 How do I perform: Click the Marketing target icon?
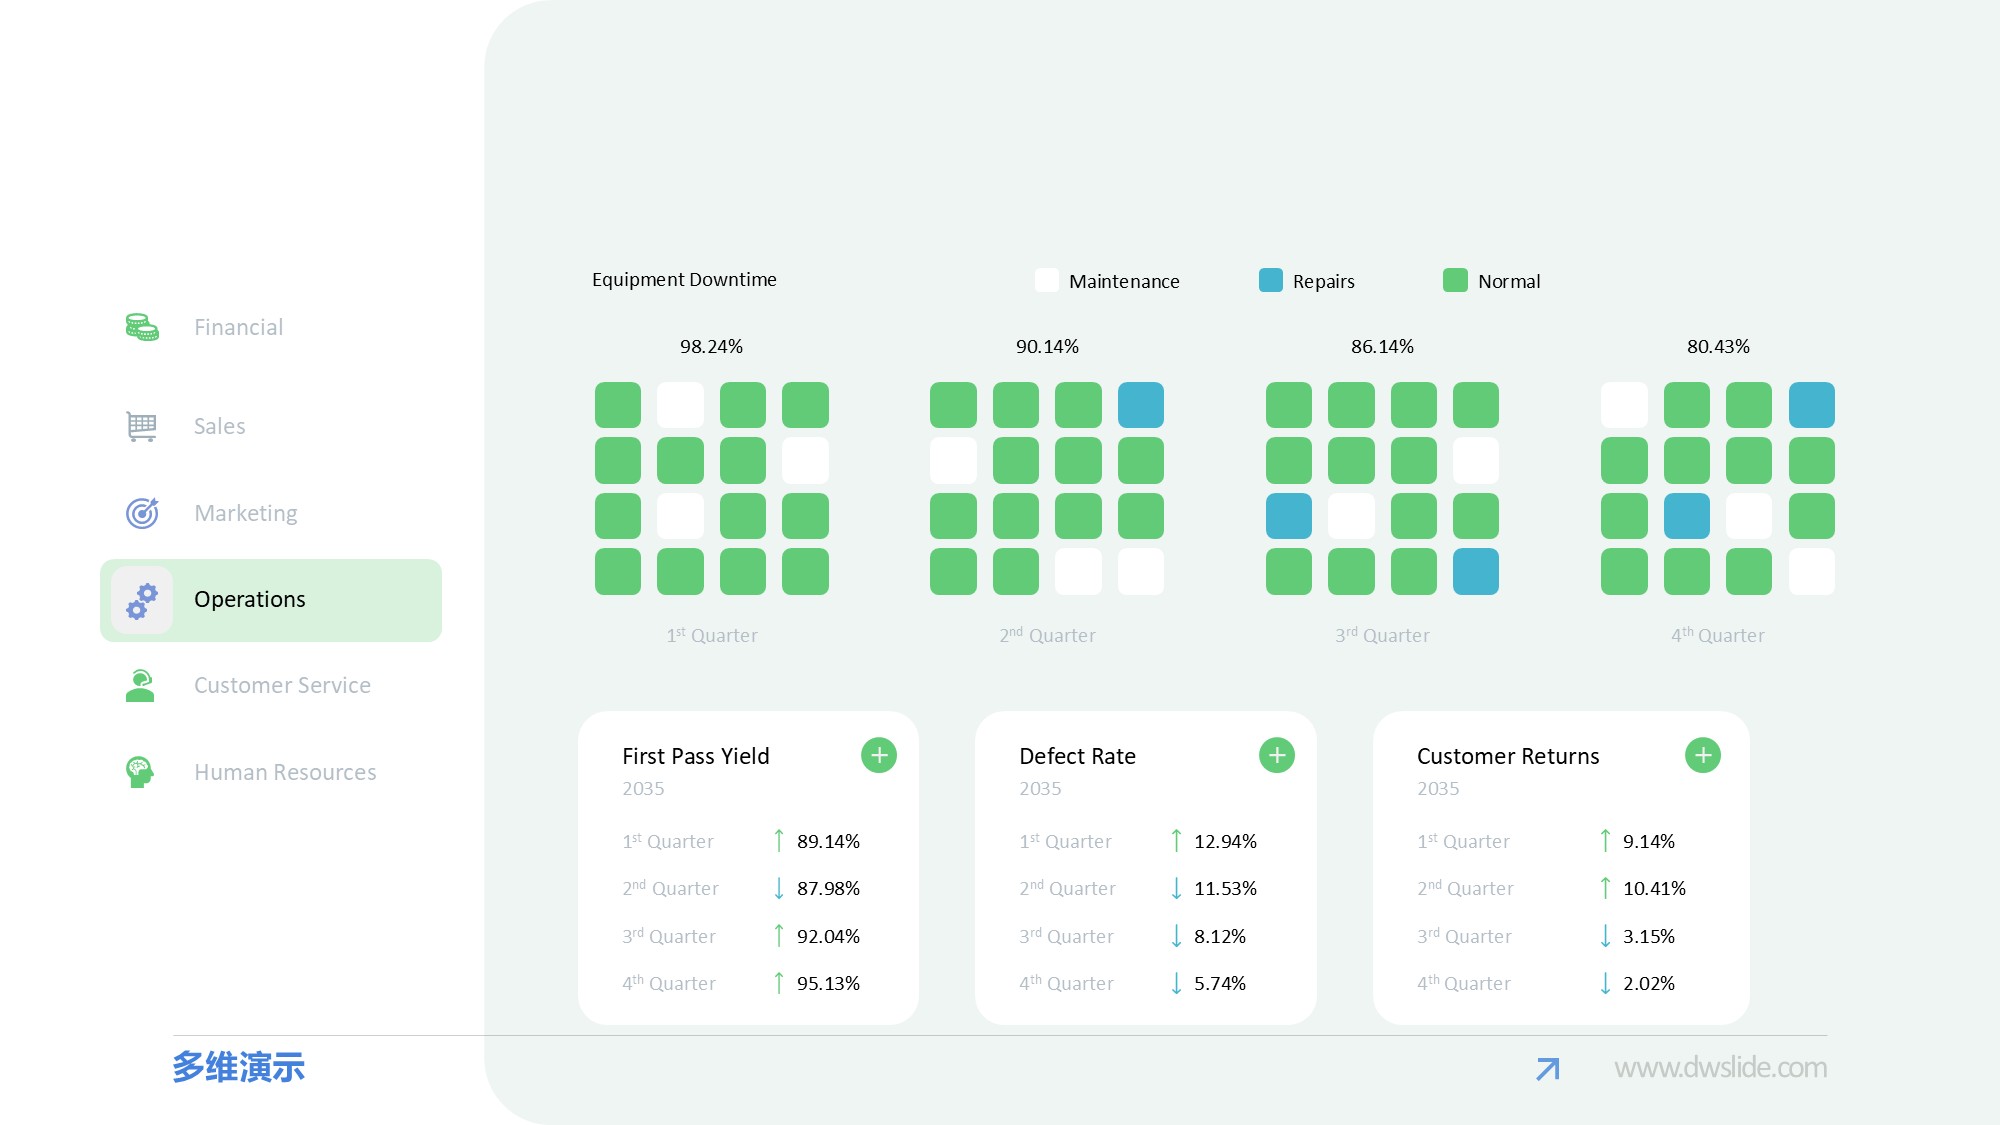(x=141, y=513)
